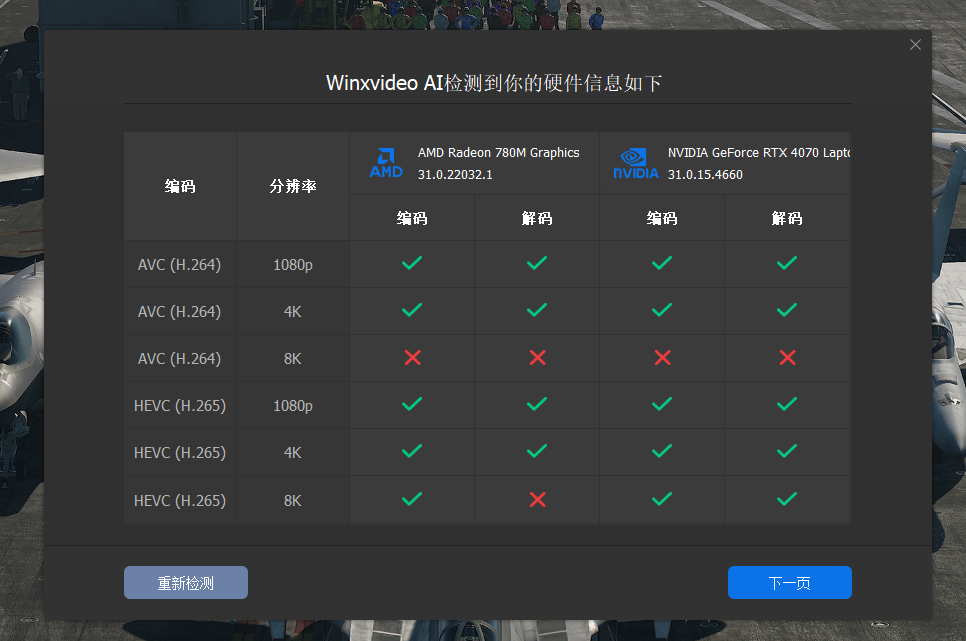Click AMD decode check for HEVC 4K

[537, 451]
